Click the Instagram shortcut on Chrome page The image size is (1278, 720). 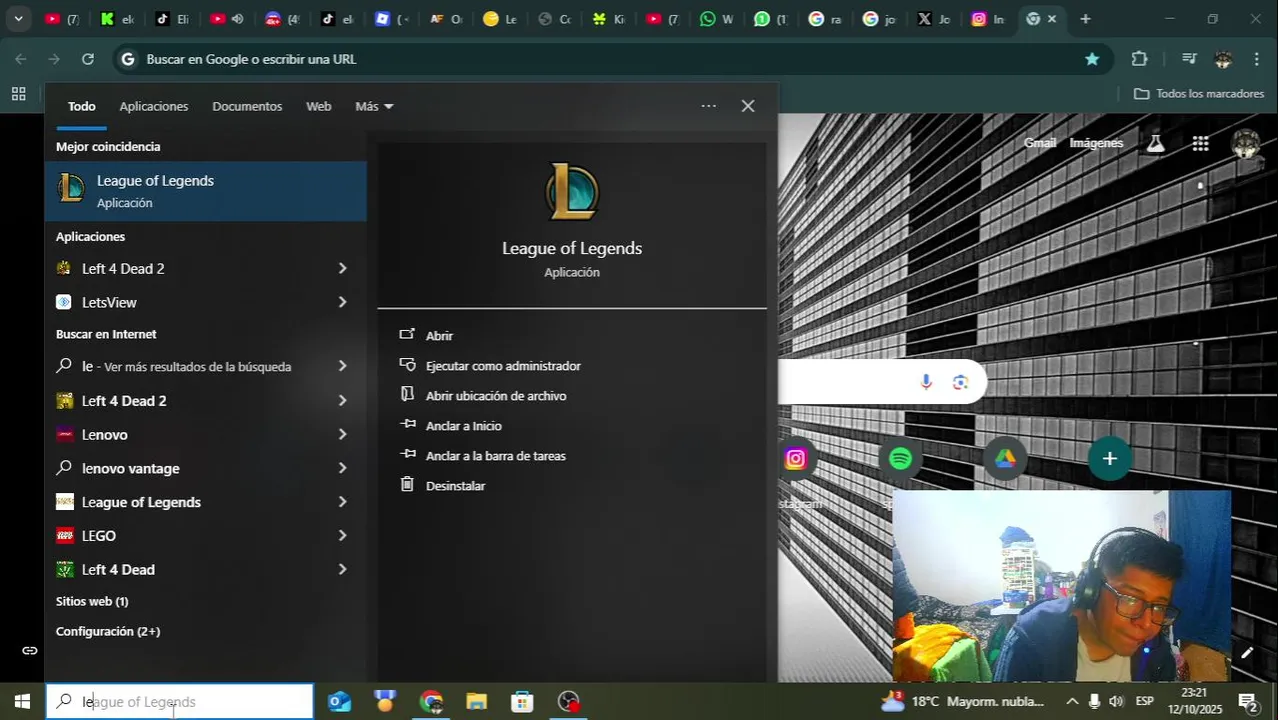(796, 459)
